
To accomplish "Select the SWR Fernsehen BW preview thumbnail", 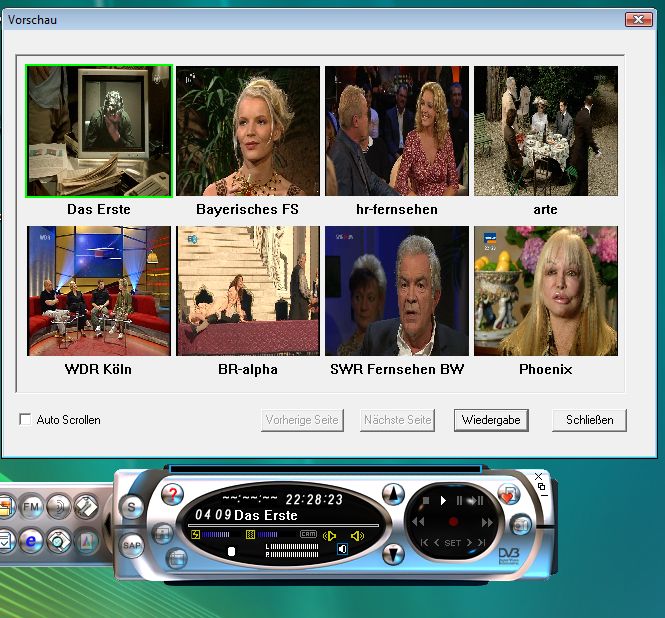I will 397,291.
